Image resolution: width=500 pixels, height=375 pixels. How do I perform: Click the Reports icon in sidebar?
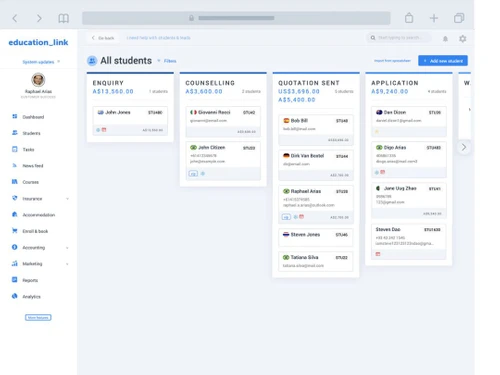(x=15, y=280)
